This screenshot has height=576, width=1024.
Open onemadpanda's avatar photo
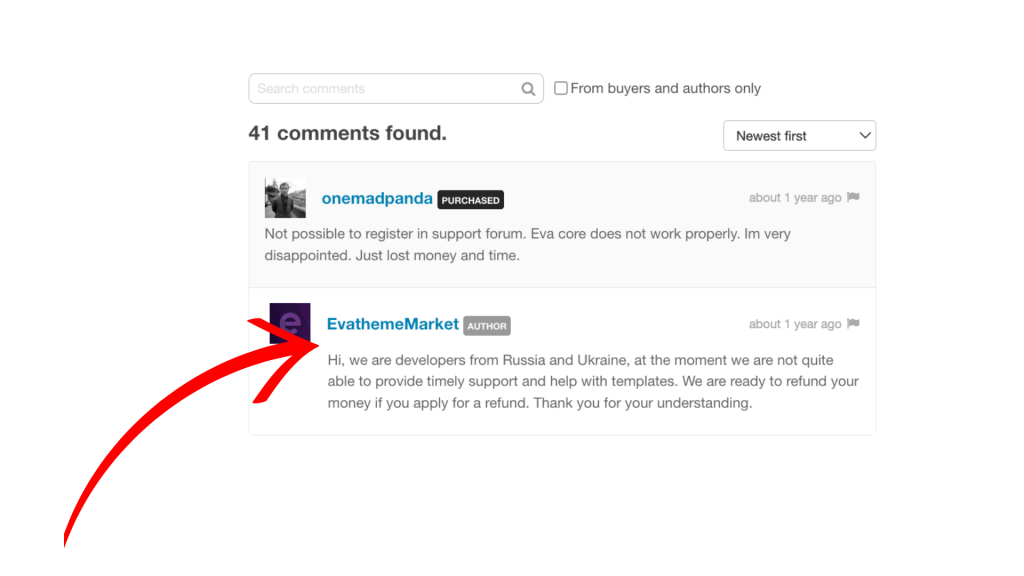[x=285, y=198]
